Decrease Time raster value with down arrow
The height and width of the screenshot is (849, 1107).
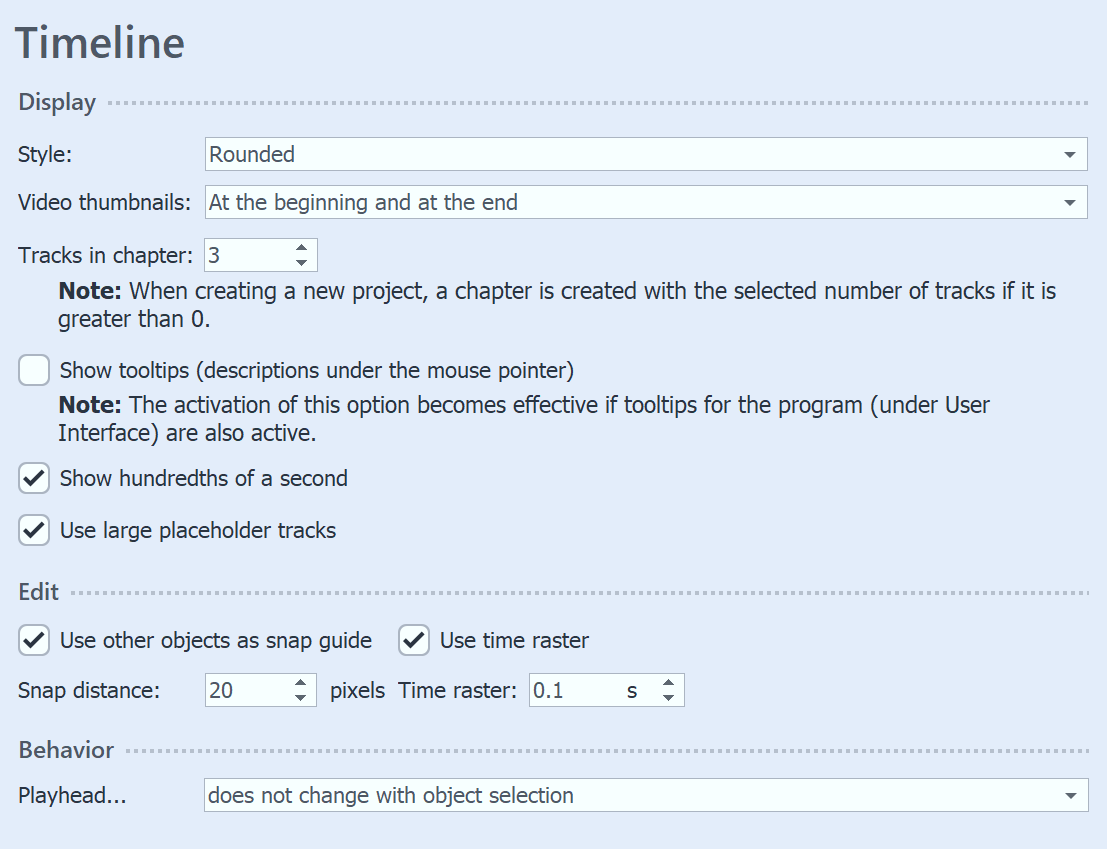669,696
